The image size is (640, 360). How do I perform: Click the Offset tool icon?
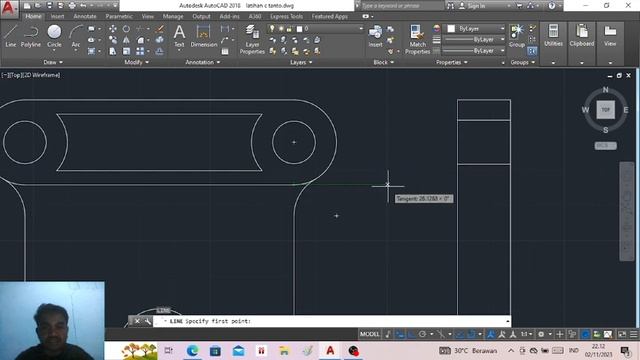(160, 51)
